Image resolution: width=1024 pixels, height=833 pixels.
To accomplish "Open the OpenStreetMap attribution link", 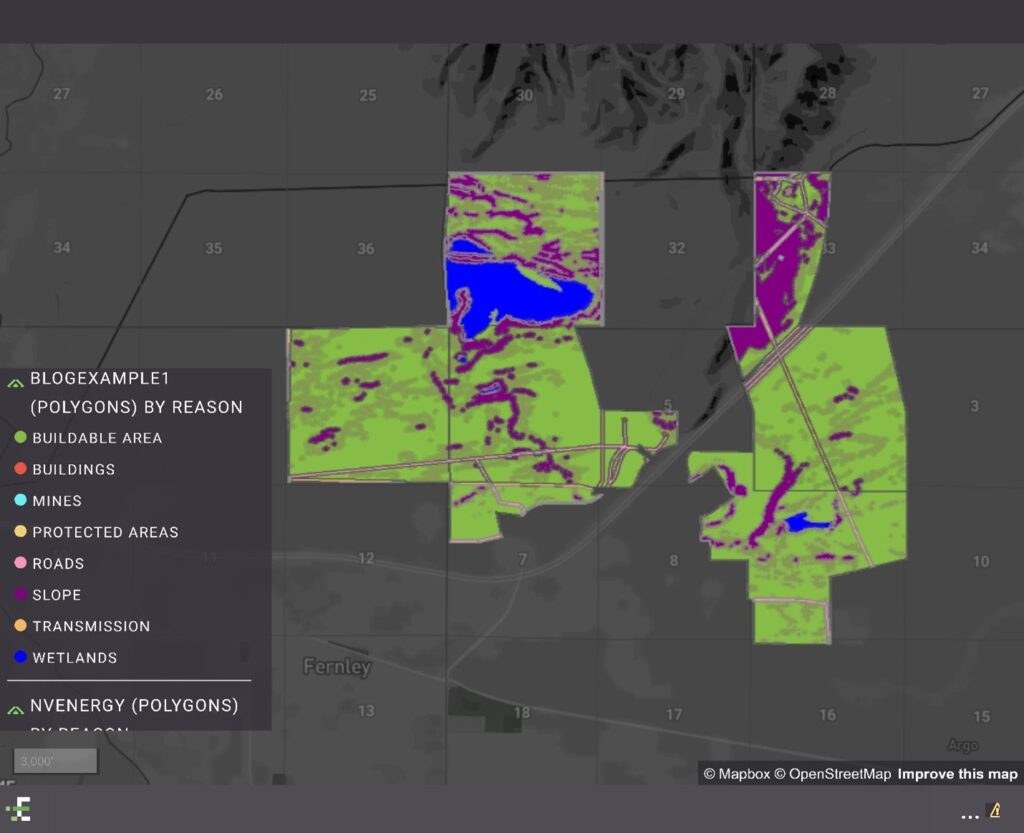I will (831, 774).
